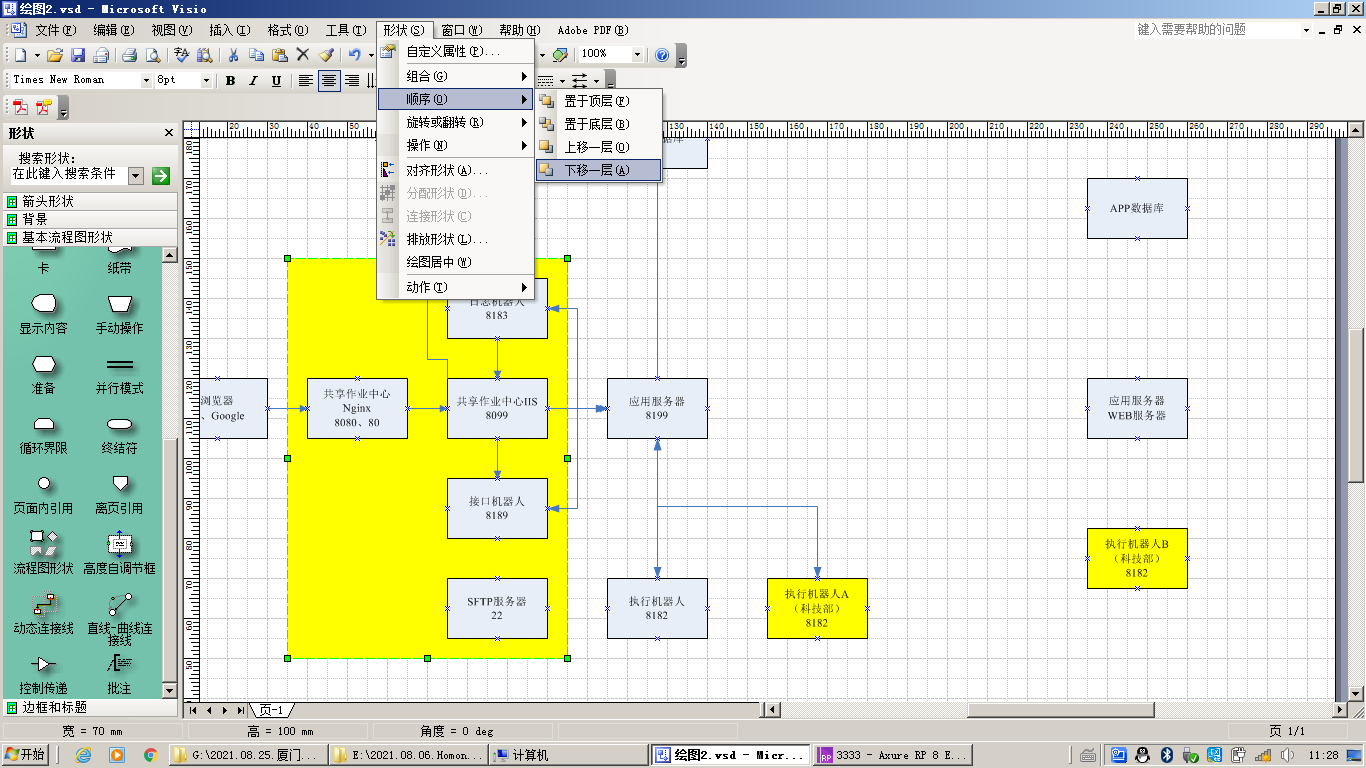Image resolution: width=1366 pixels, height=768 pixels.
Task: Choose 对齐形状 in the Shape menu
Action: 455,170
